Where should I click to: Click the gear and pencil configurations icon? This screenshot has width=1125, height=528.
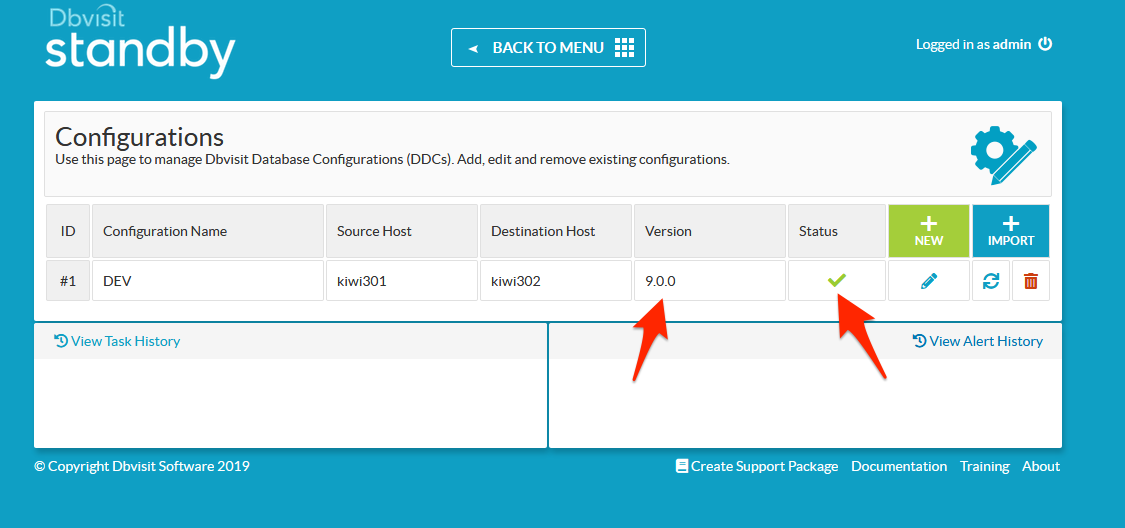[1003, 155]
